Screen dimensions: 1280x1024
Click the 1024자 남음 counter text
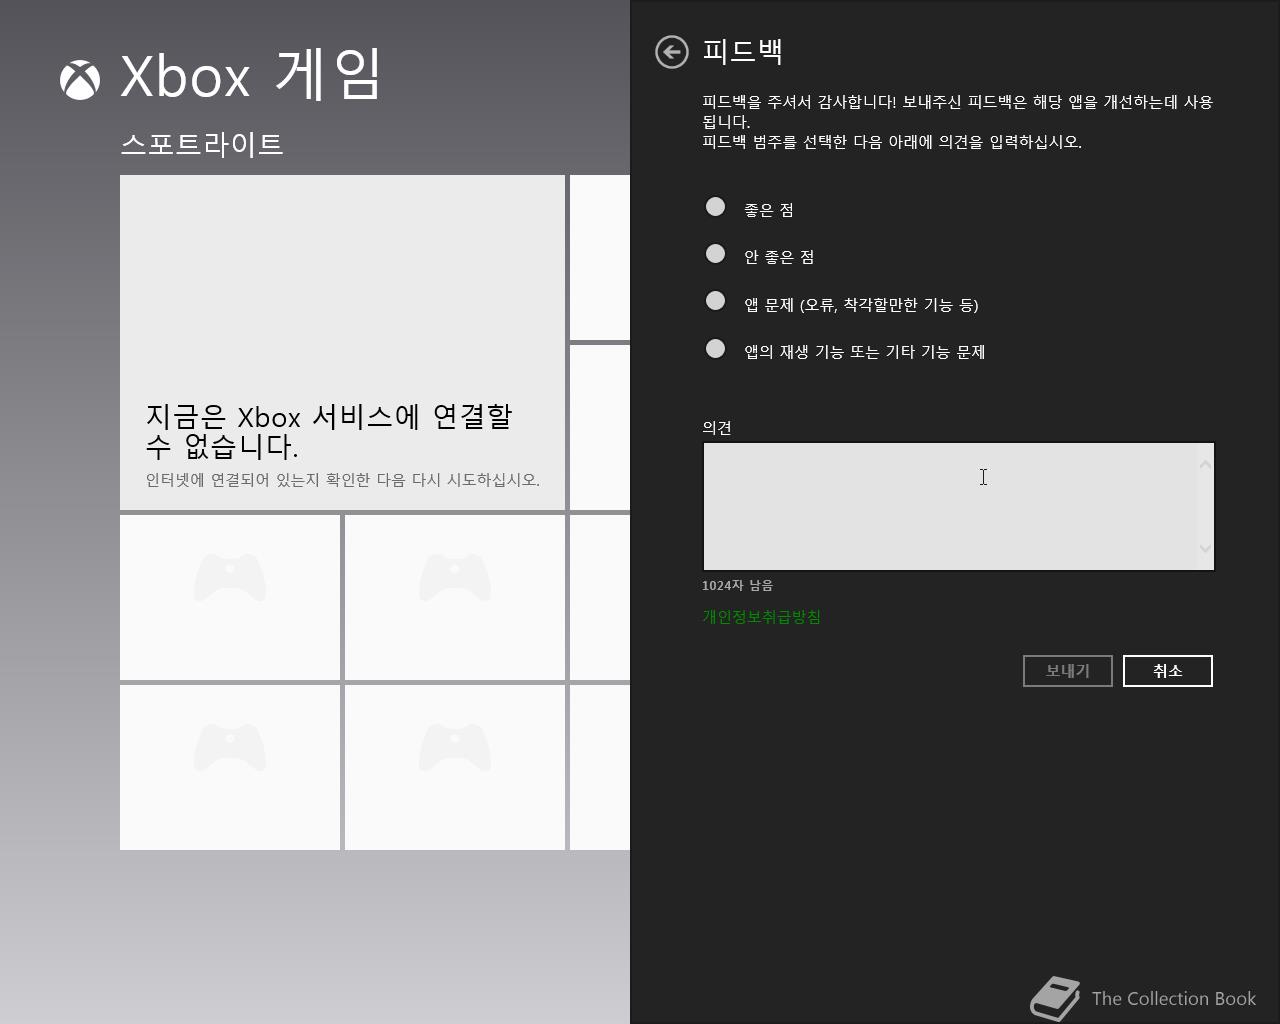click(x=737, y=585)
